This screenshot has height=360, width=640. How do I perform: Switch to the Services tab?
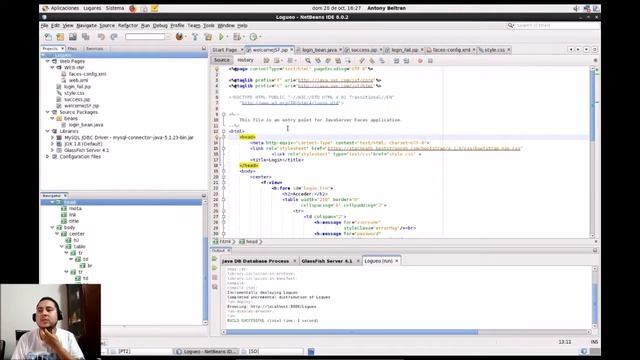click(x=95, y=49)
